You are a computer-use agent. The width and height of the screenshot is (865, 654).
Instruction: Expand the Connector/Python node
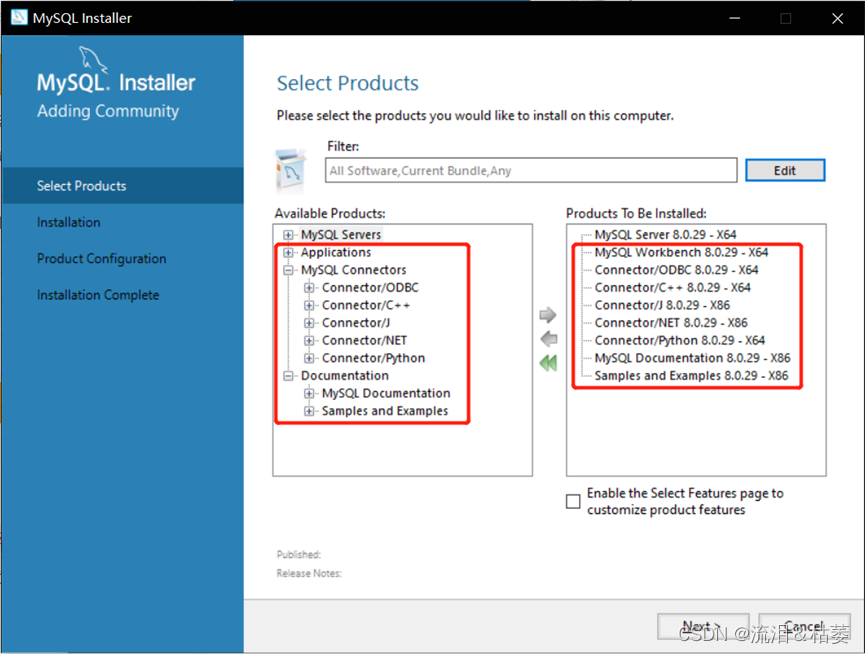(309, 358)
